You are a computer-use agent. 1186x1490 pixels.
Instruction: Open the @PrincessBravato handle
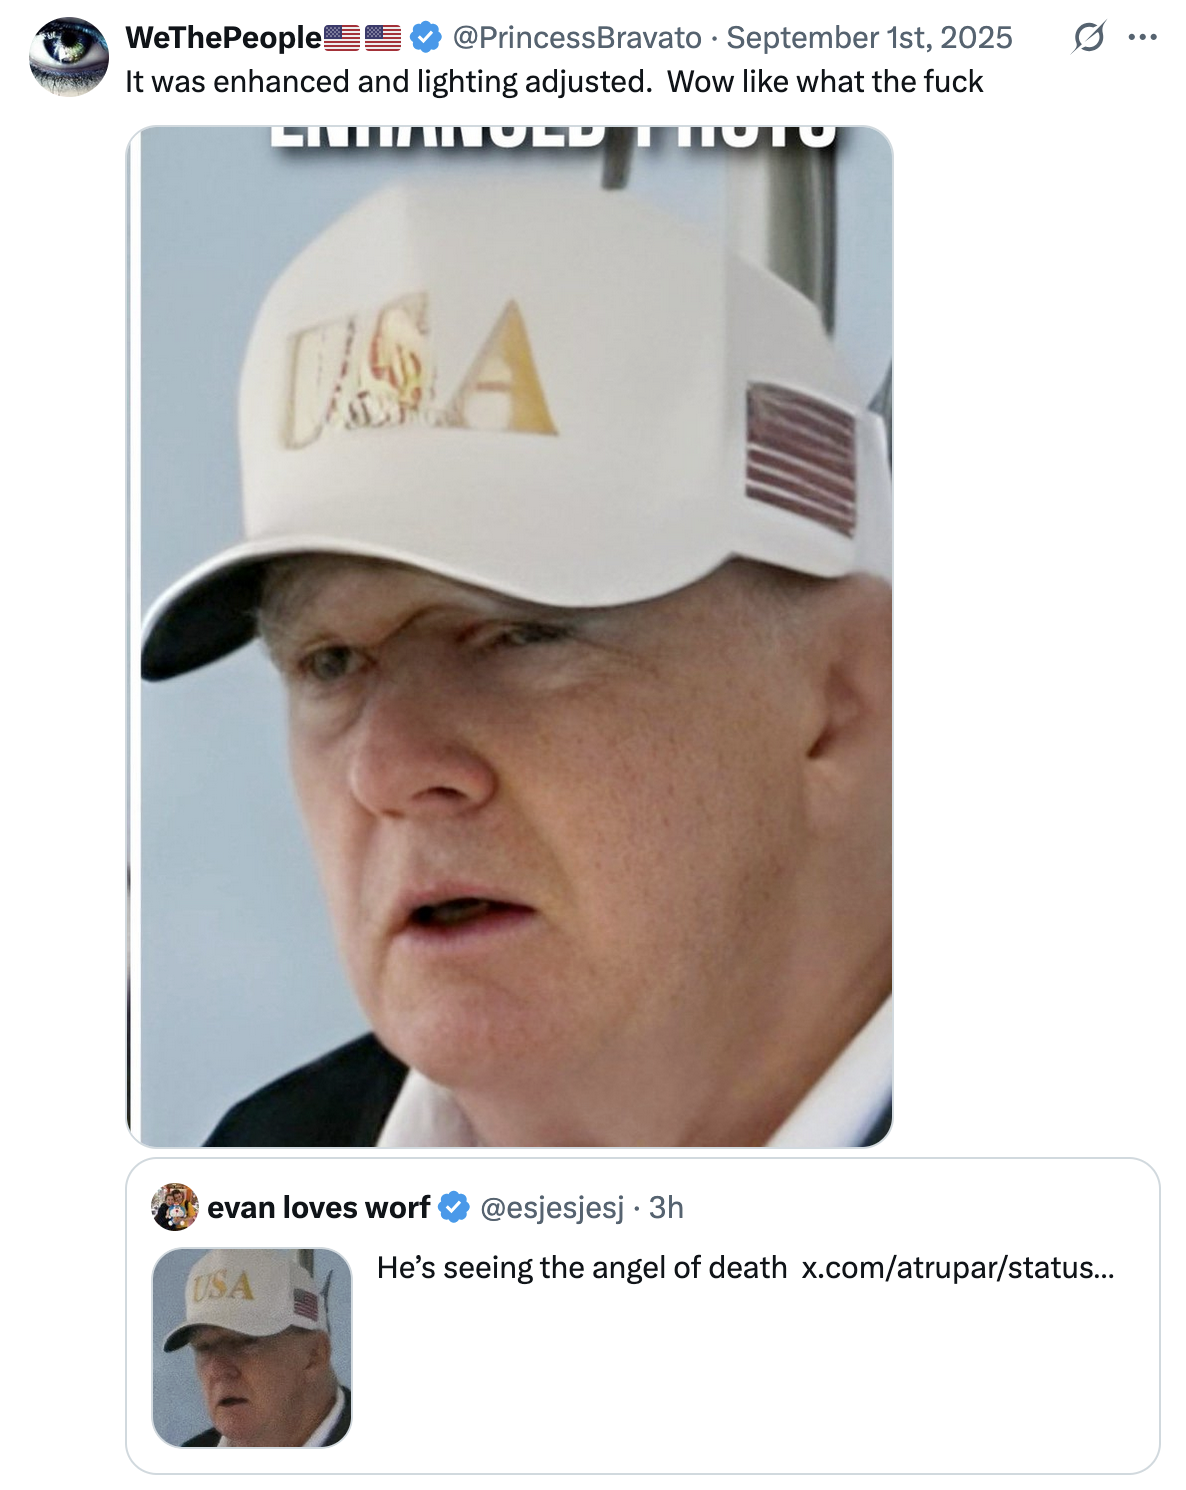577,37
